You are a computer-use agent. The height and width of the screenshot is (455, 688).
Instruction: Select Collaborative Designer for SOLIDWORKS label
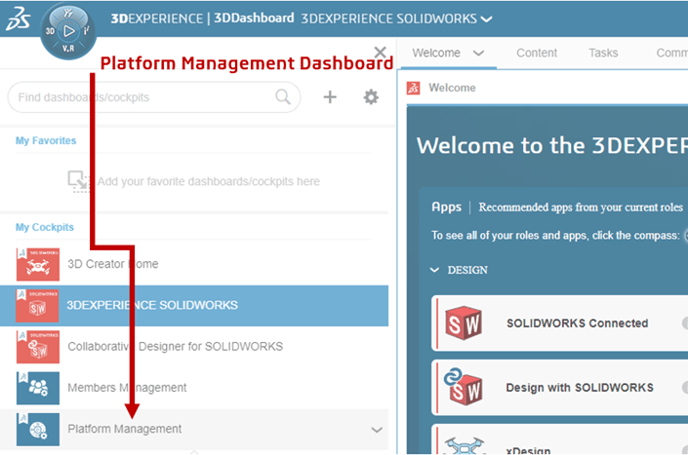coord(175,347)
